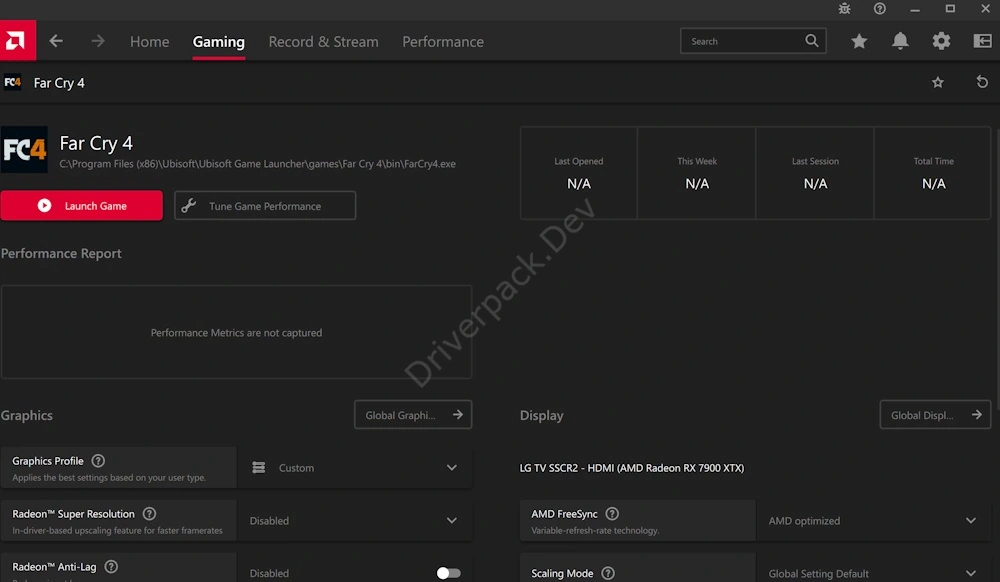Image resolution: width=1000 pixels, height=582 pixels.
Task: Show help for Radeon Anti-Lag
Action: coord(111,567)
